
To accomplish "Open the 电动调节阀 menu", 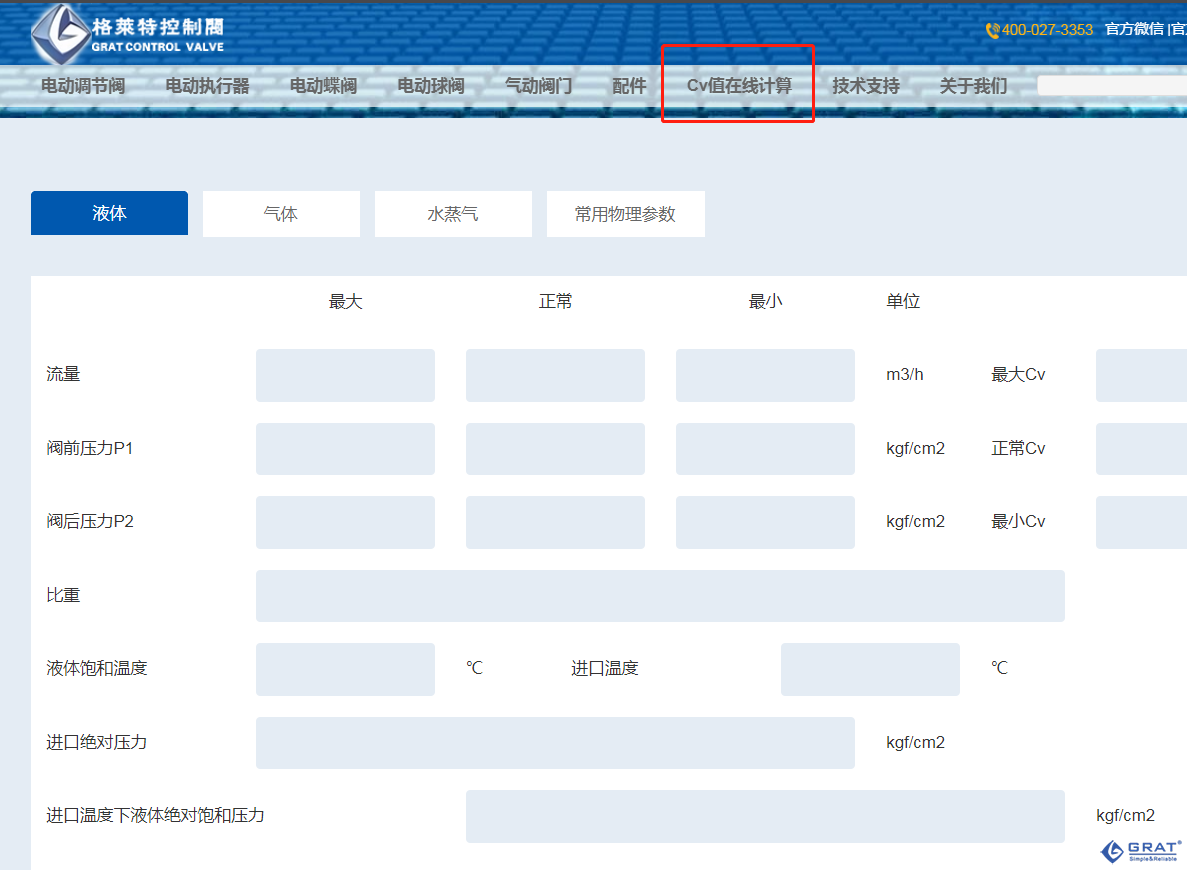I will click(x=83, y=86).
